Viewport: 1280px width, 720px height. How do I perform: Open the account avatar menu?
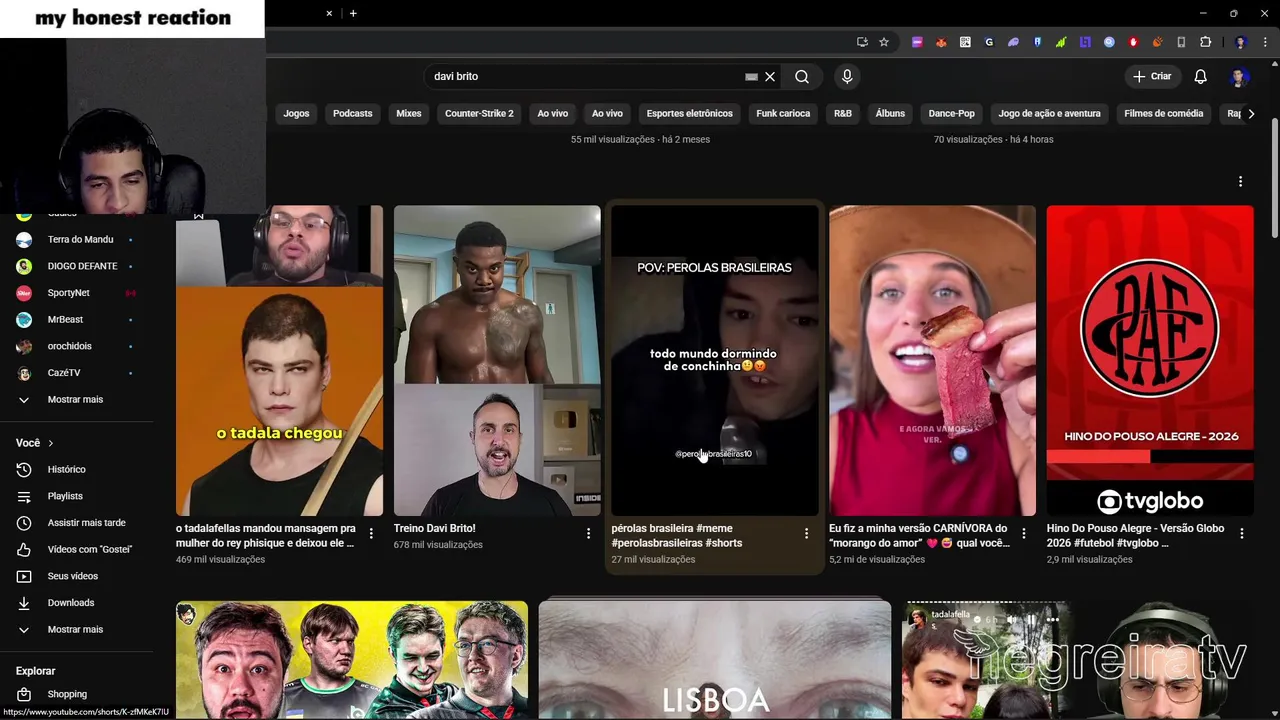1240,77
